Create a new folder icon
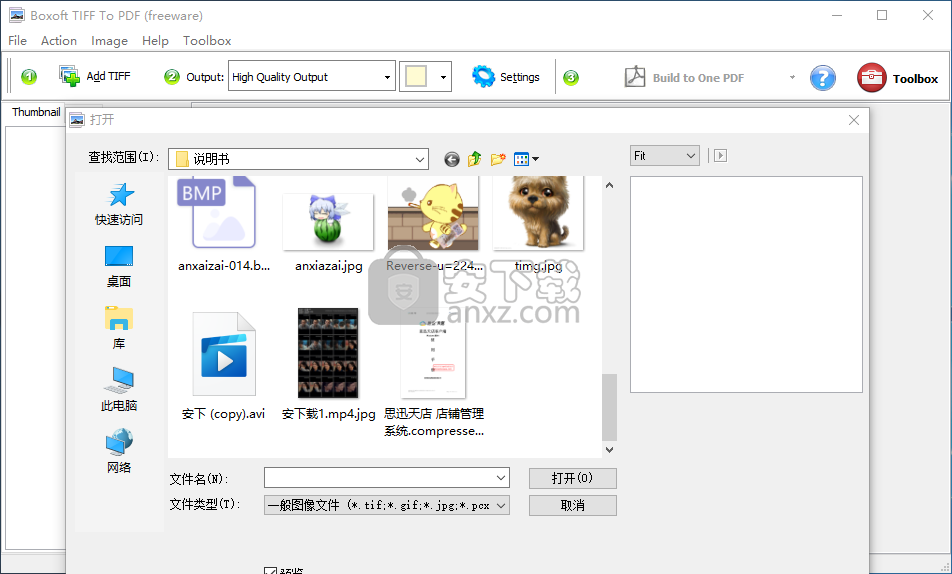This screenshot has height=574, width=952. point(498,159)
